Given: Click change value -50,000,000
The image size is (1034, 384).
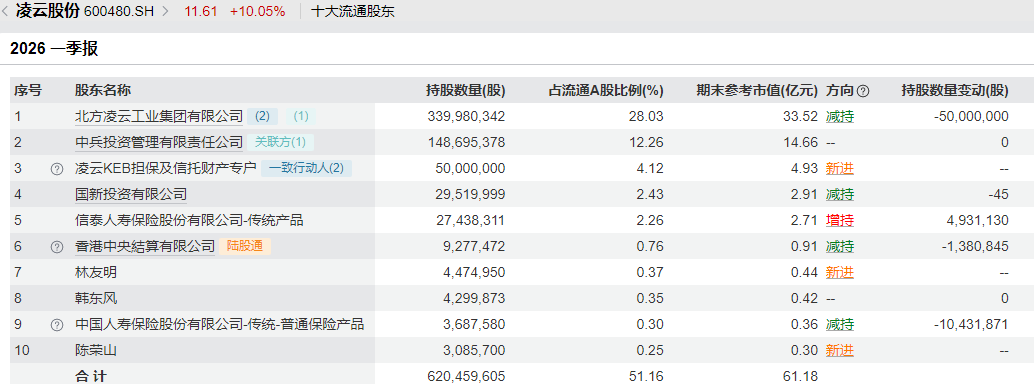Looking at the screenshot, I should tap(971, 117).
